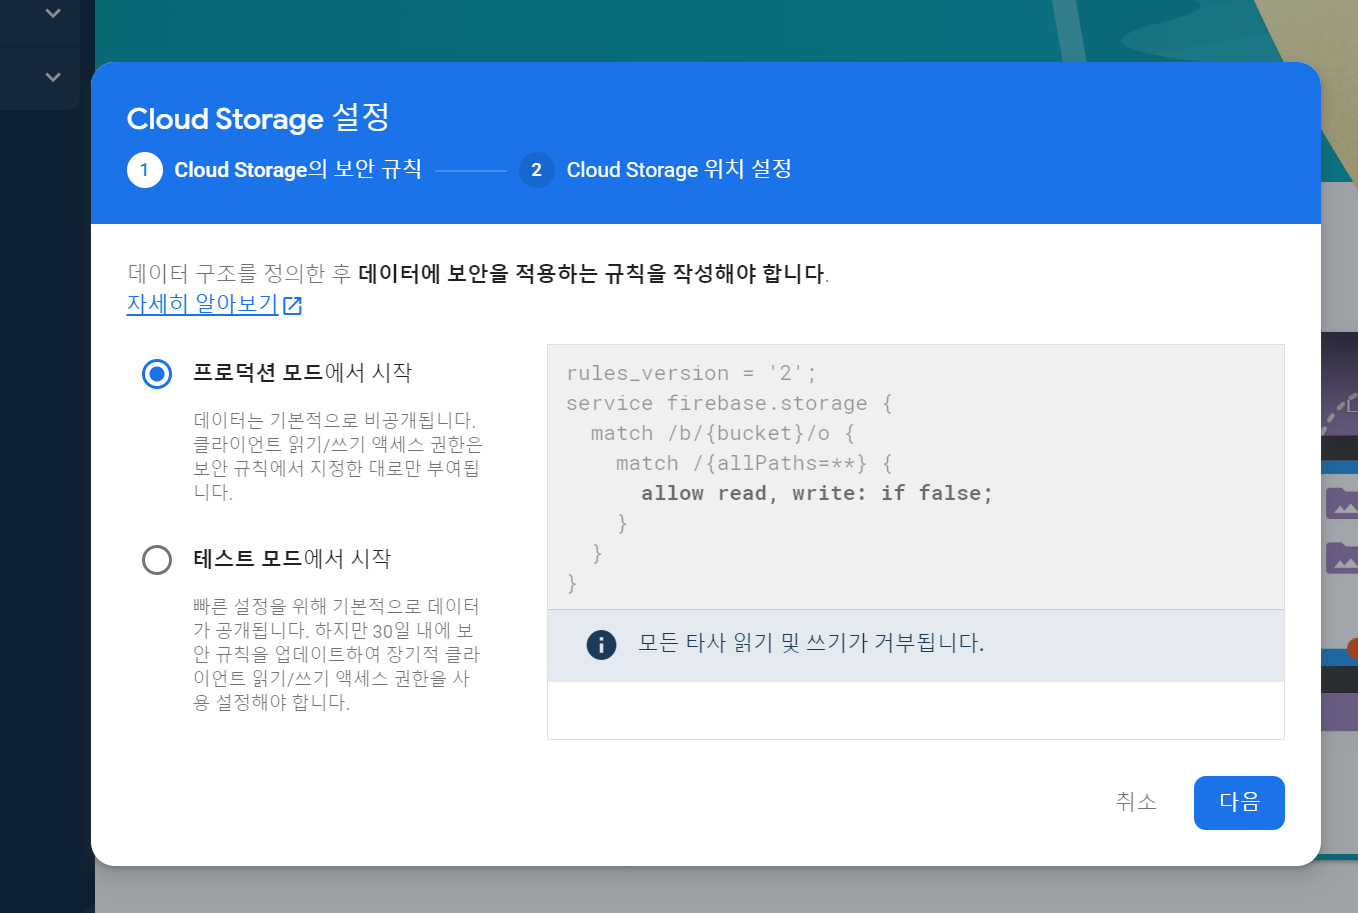Image resolution: width=1358 pixels, height=913 pixels.
Task: Click the external link icon beside 자세히 알아보기
Action: tap(292, 305)
